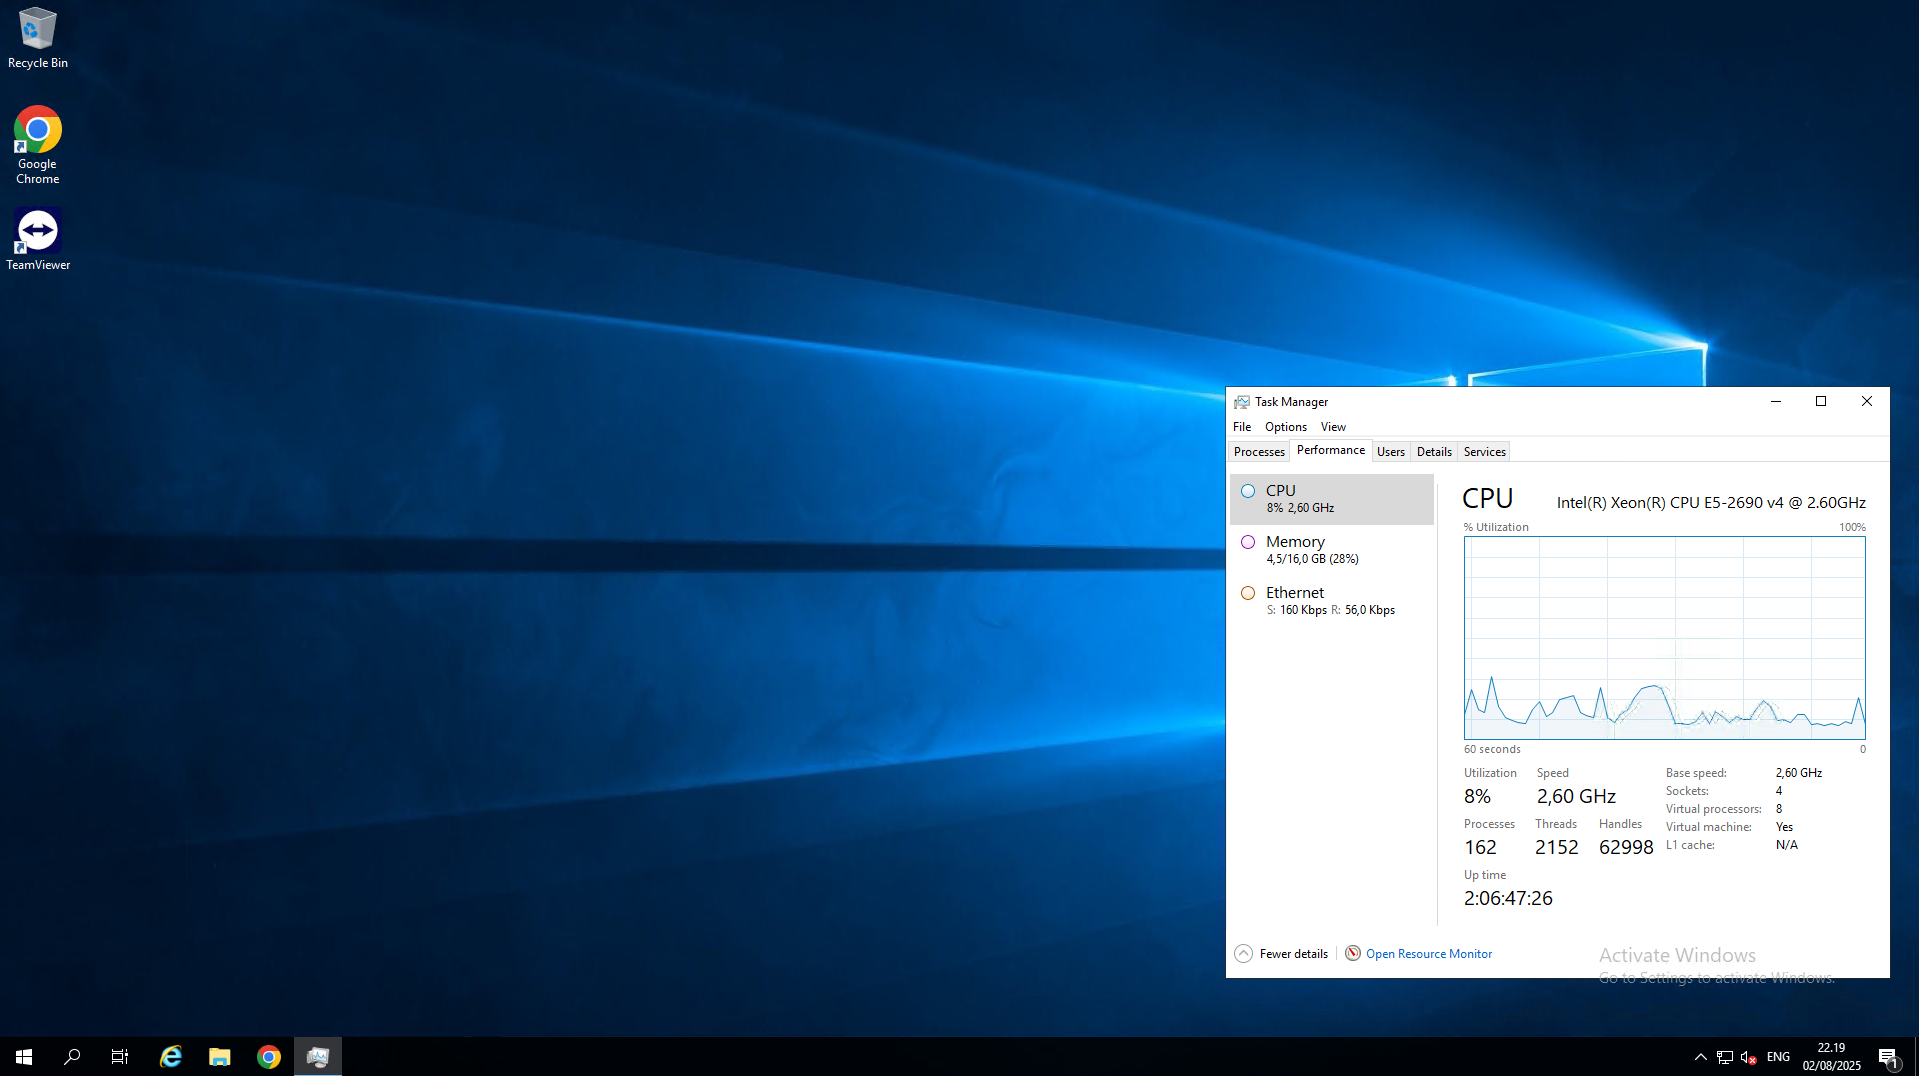Open the TeamViewer desktop shortcut
Viewport: 1919px width, 1076px height.
38,239
